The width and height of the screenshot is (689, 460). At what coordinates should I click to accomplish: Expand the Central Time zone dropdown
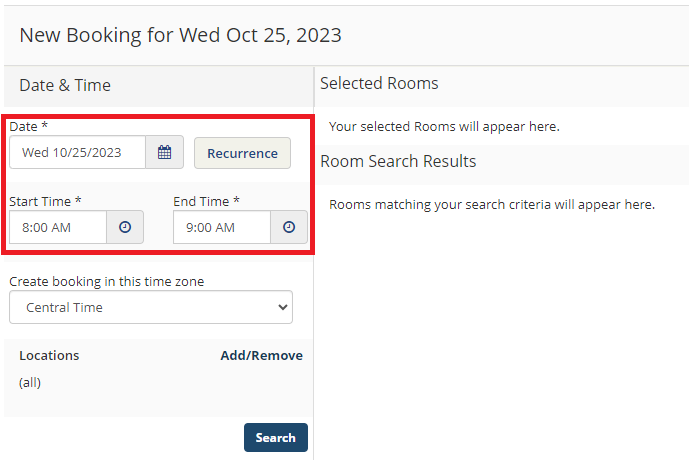click(151, 307)
